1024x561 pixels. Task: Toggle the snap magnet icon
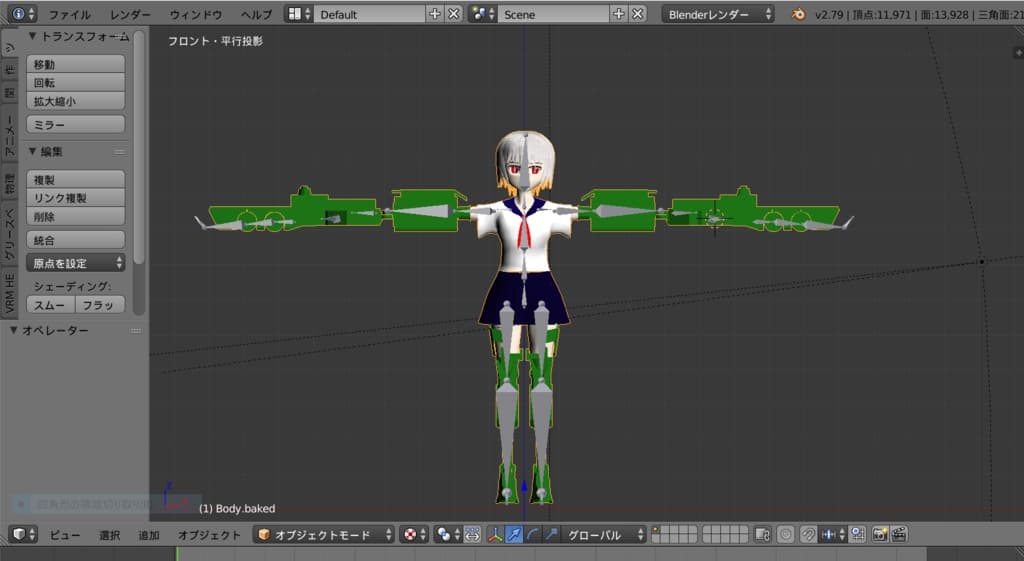807,535
